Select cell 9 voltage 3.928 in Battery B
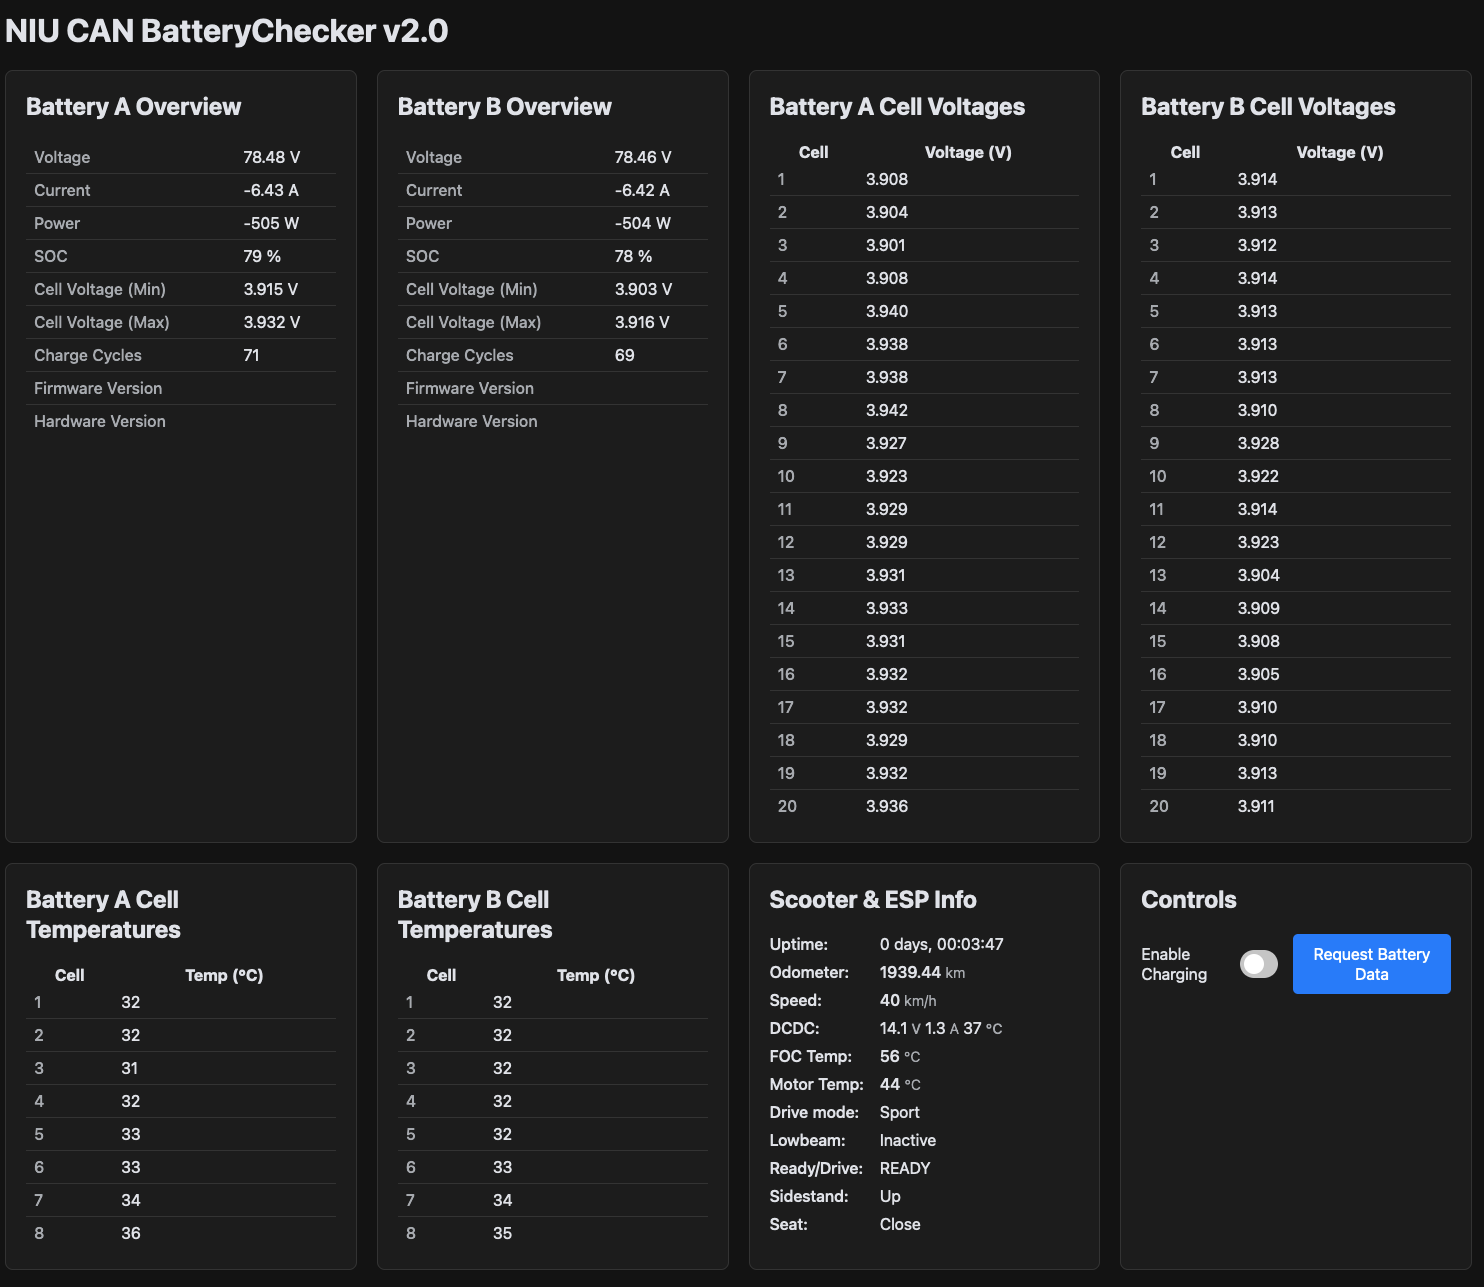The image size is (1484, 1287). [1258, 443]
